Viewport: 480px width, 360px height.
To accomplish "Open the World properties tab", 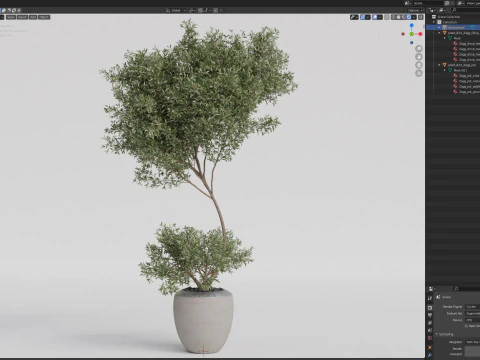I will coord(430,338).
